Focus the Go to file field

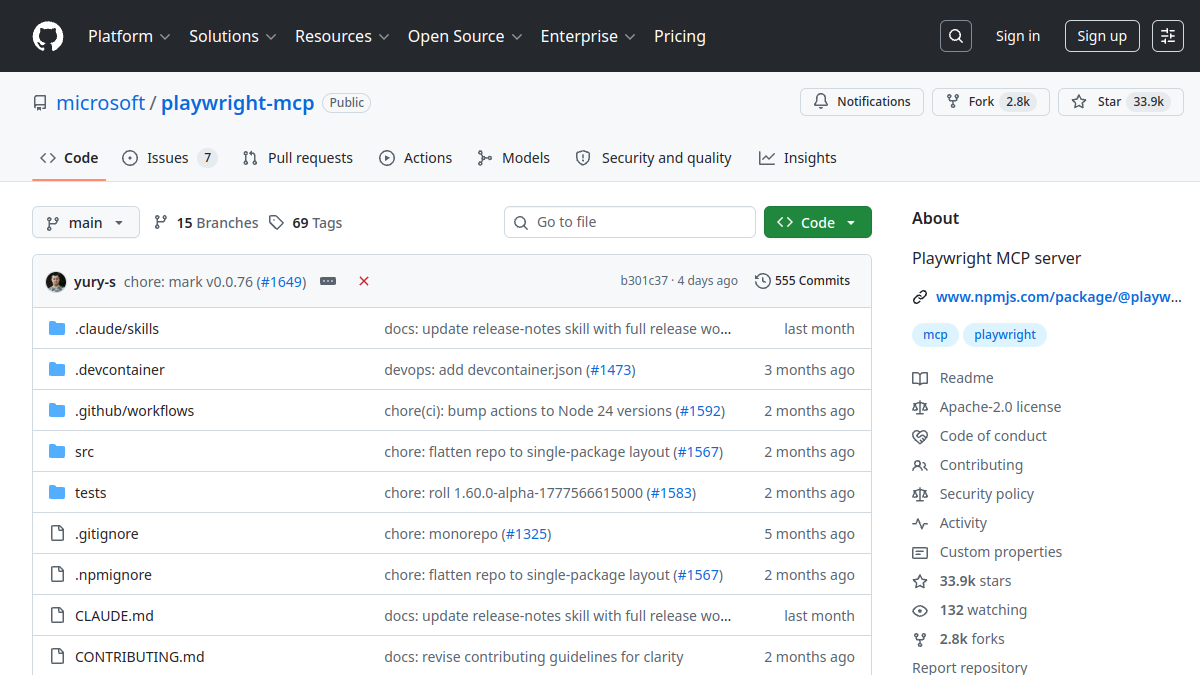pyautogui.click(x=630, y=222)
